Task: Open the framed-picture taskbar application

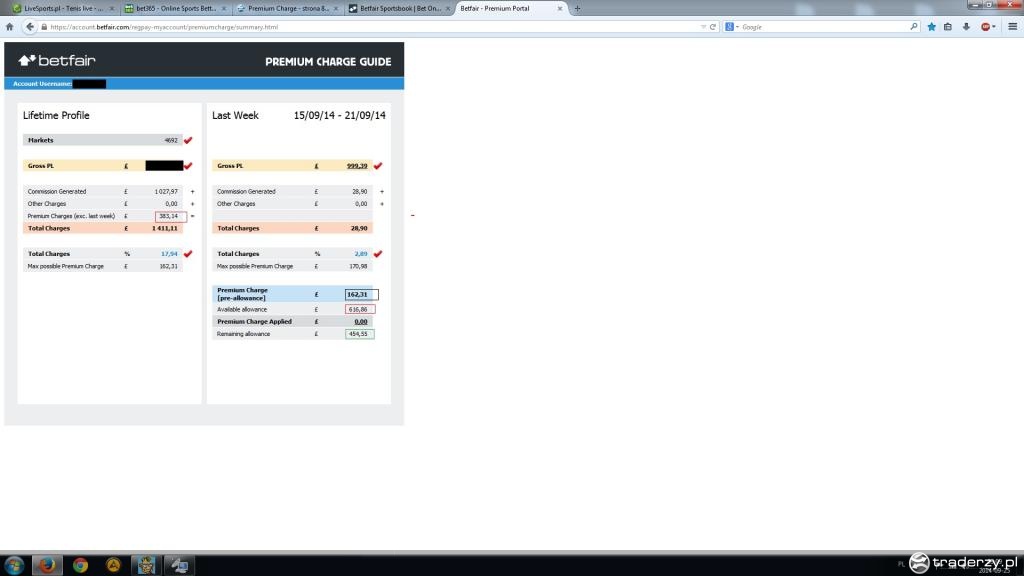Action: (x=146, y=565)
